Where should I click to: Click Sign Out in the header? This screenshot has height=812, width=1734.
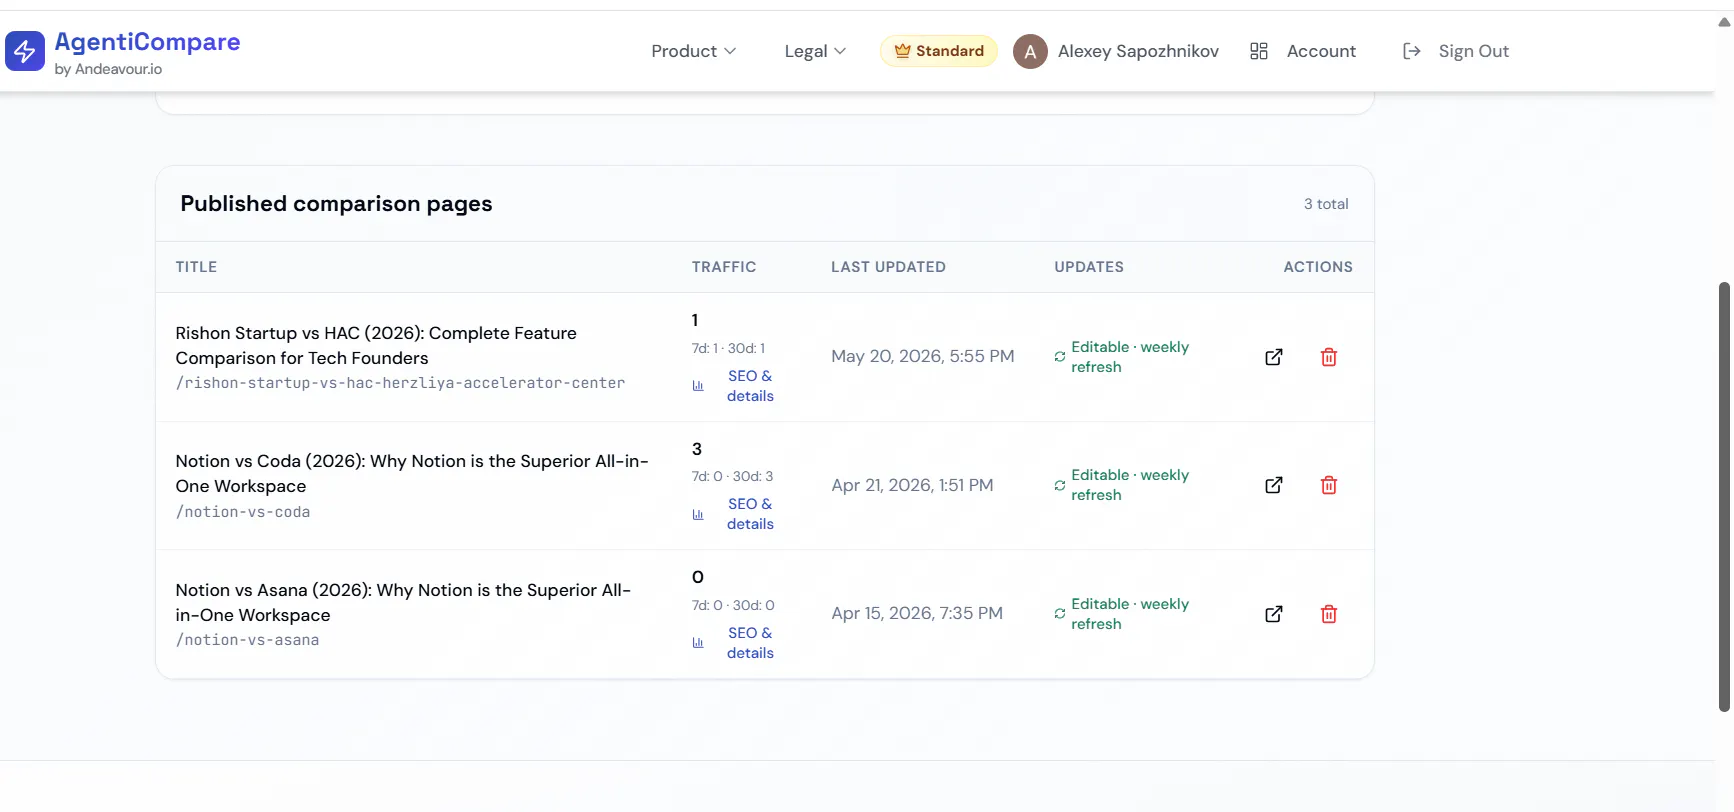click(x=1473, y=51)
